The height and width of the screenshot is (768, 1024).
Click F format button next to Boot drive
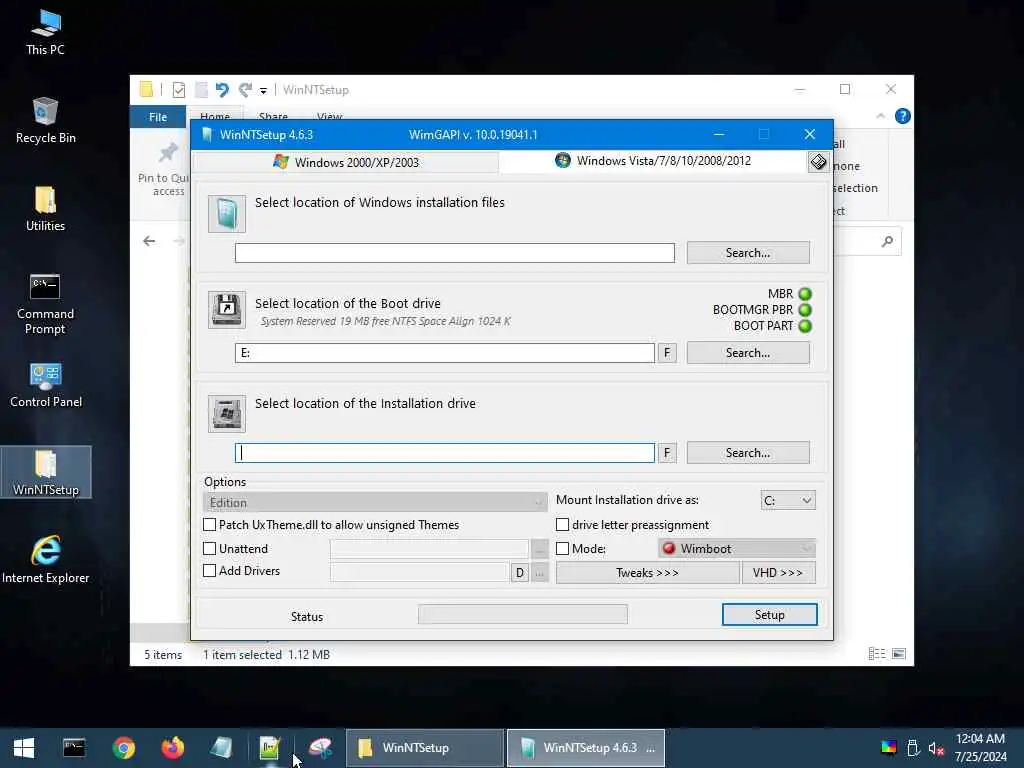pos(667,353)
